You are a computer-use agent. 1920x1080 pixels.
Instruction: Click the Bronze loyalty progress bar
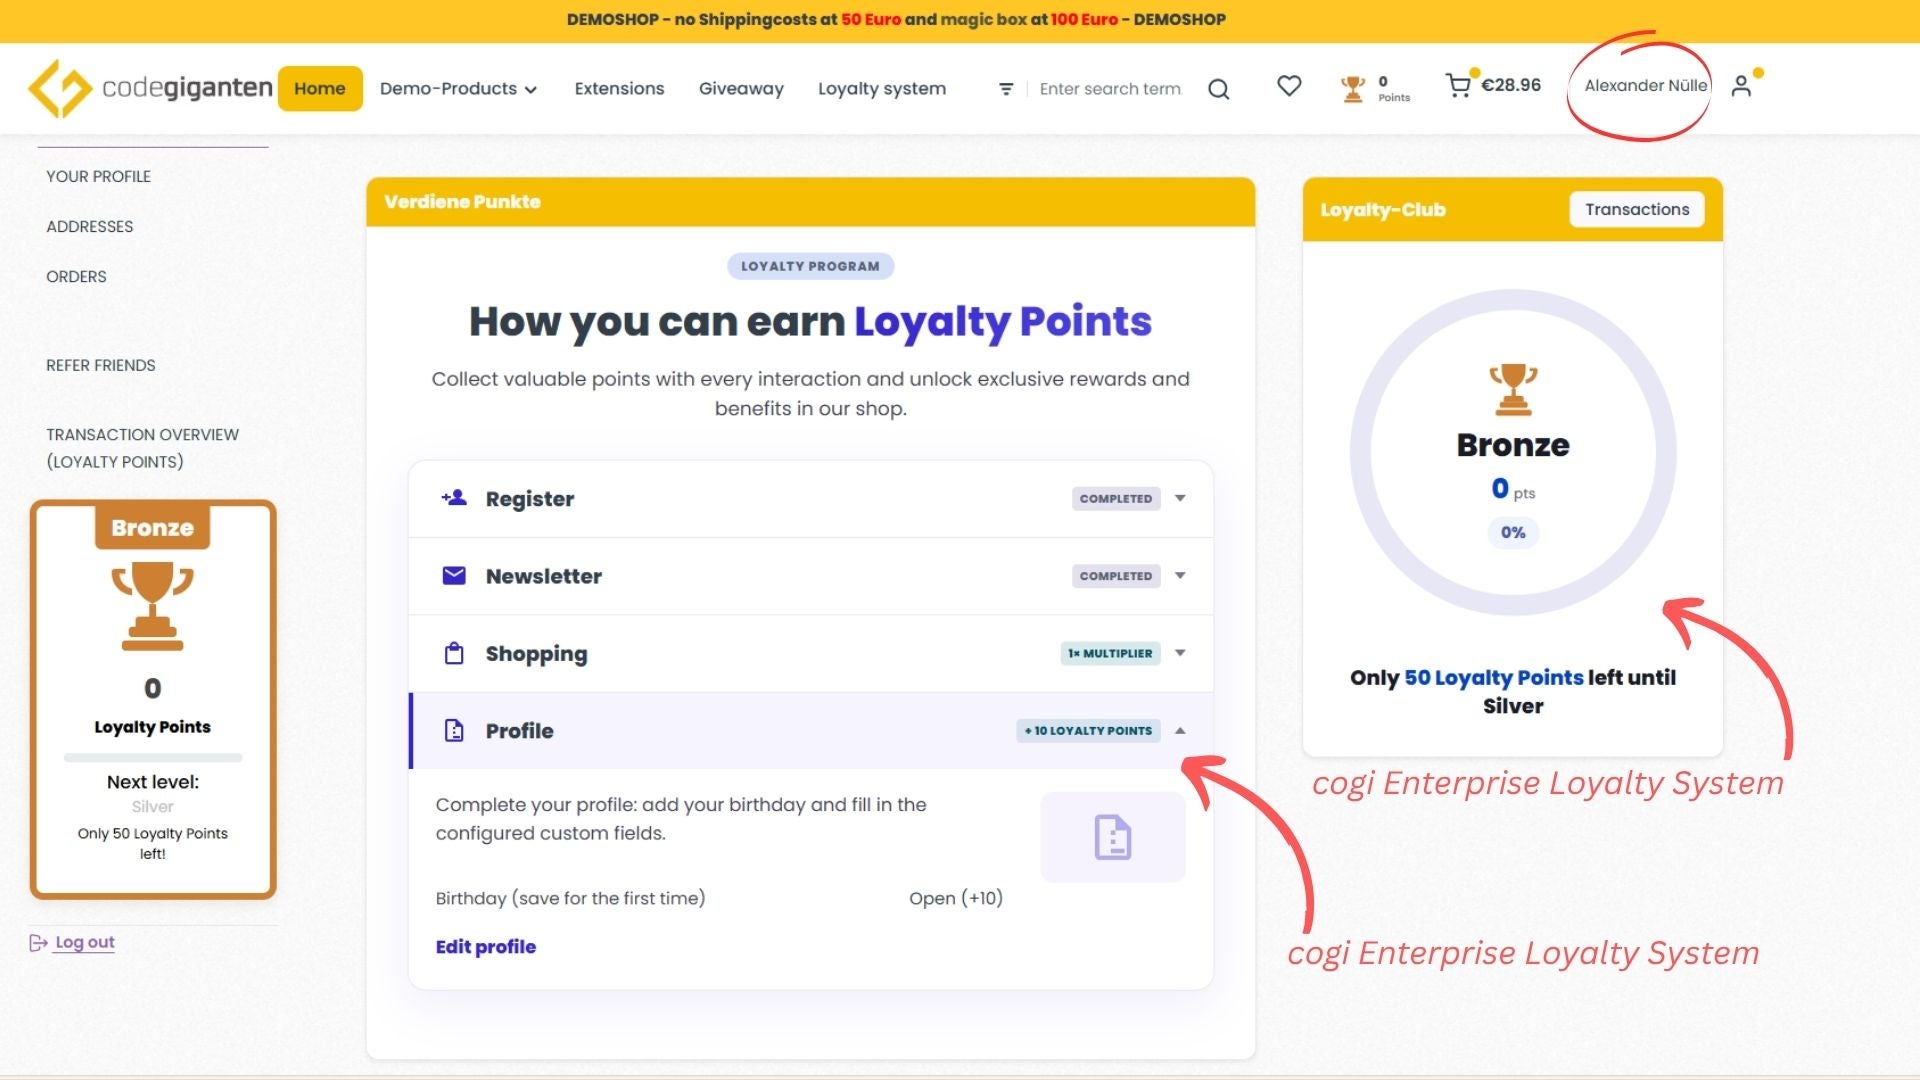152,758
